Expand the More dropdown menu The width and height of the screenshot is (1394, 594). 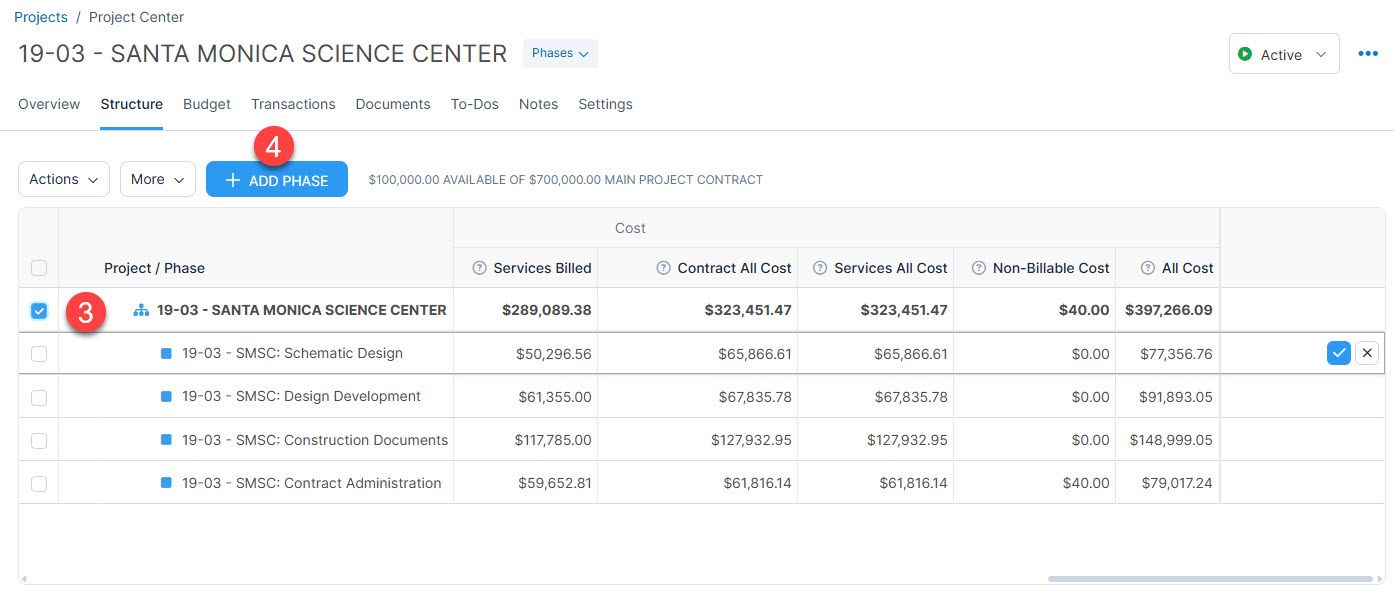pyautogui.click(x=157, y=178)
